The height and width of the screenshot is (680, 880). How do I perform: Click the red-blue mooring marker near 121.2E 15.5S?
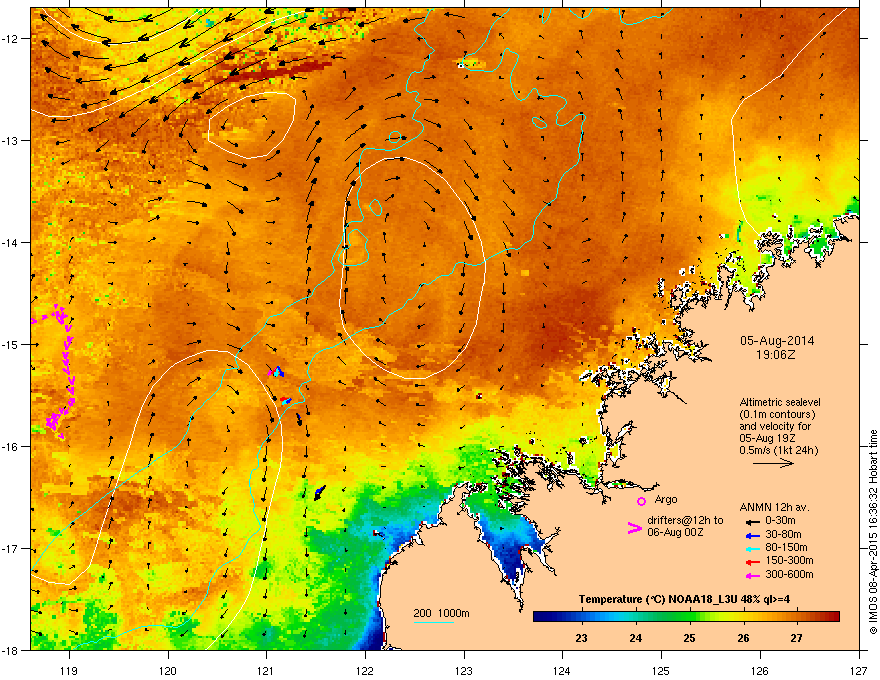point(286,400)
